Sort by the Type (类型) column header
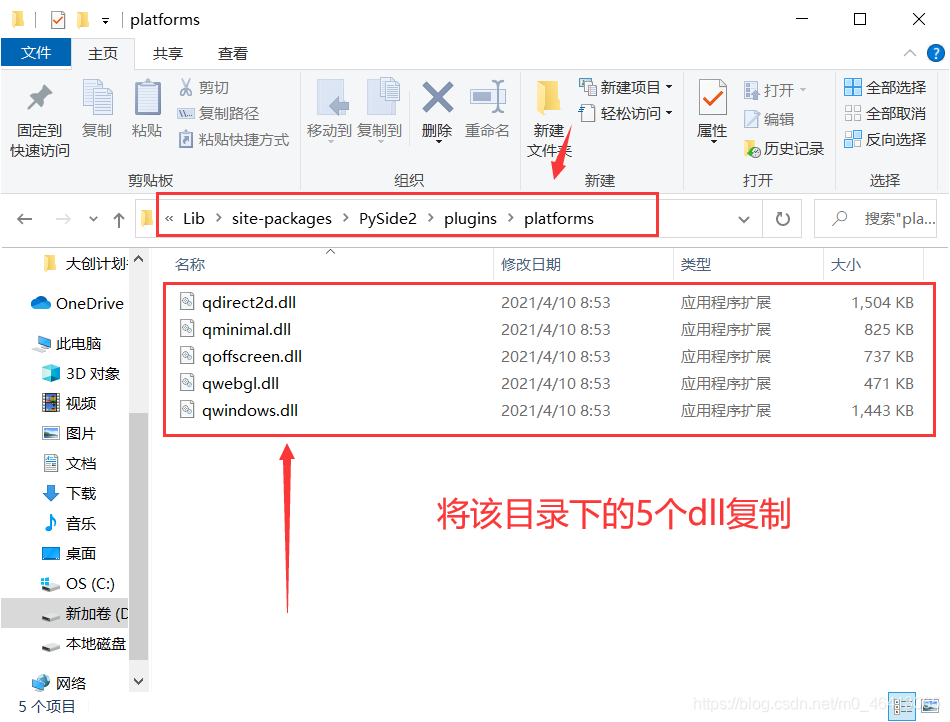 (x=748, y=265)
